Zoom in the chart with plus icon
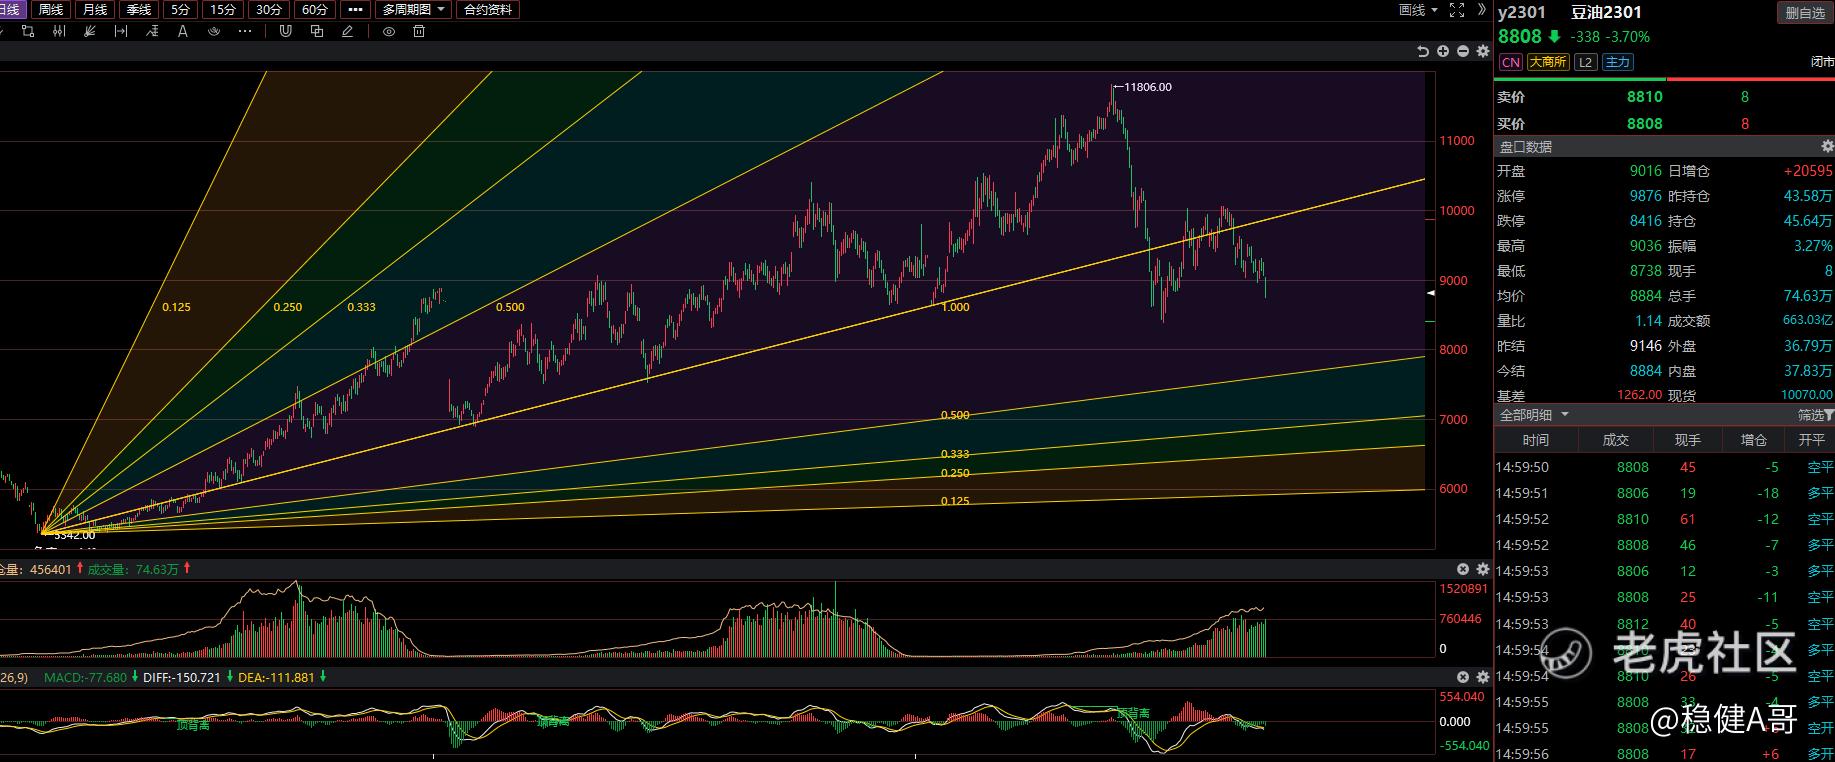 (x=1443, y=51)
